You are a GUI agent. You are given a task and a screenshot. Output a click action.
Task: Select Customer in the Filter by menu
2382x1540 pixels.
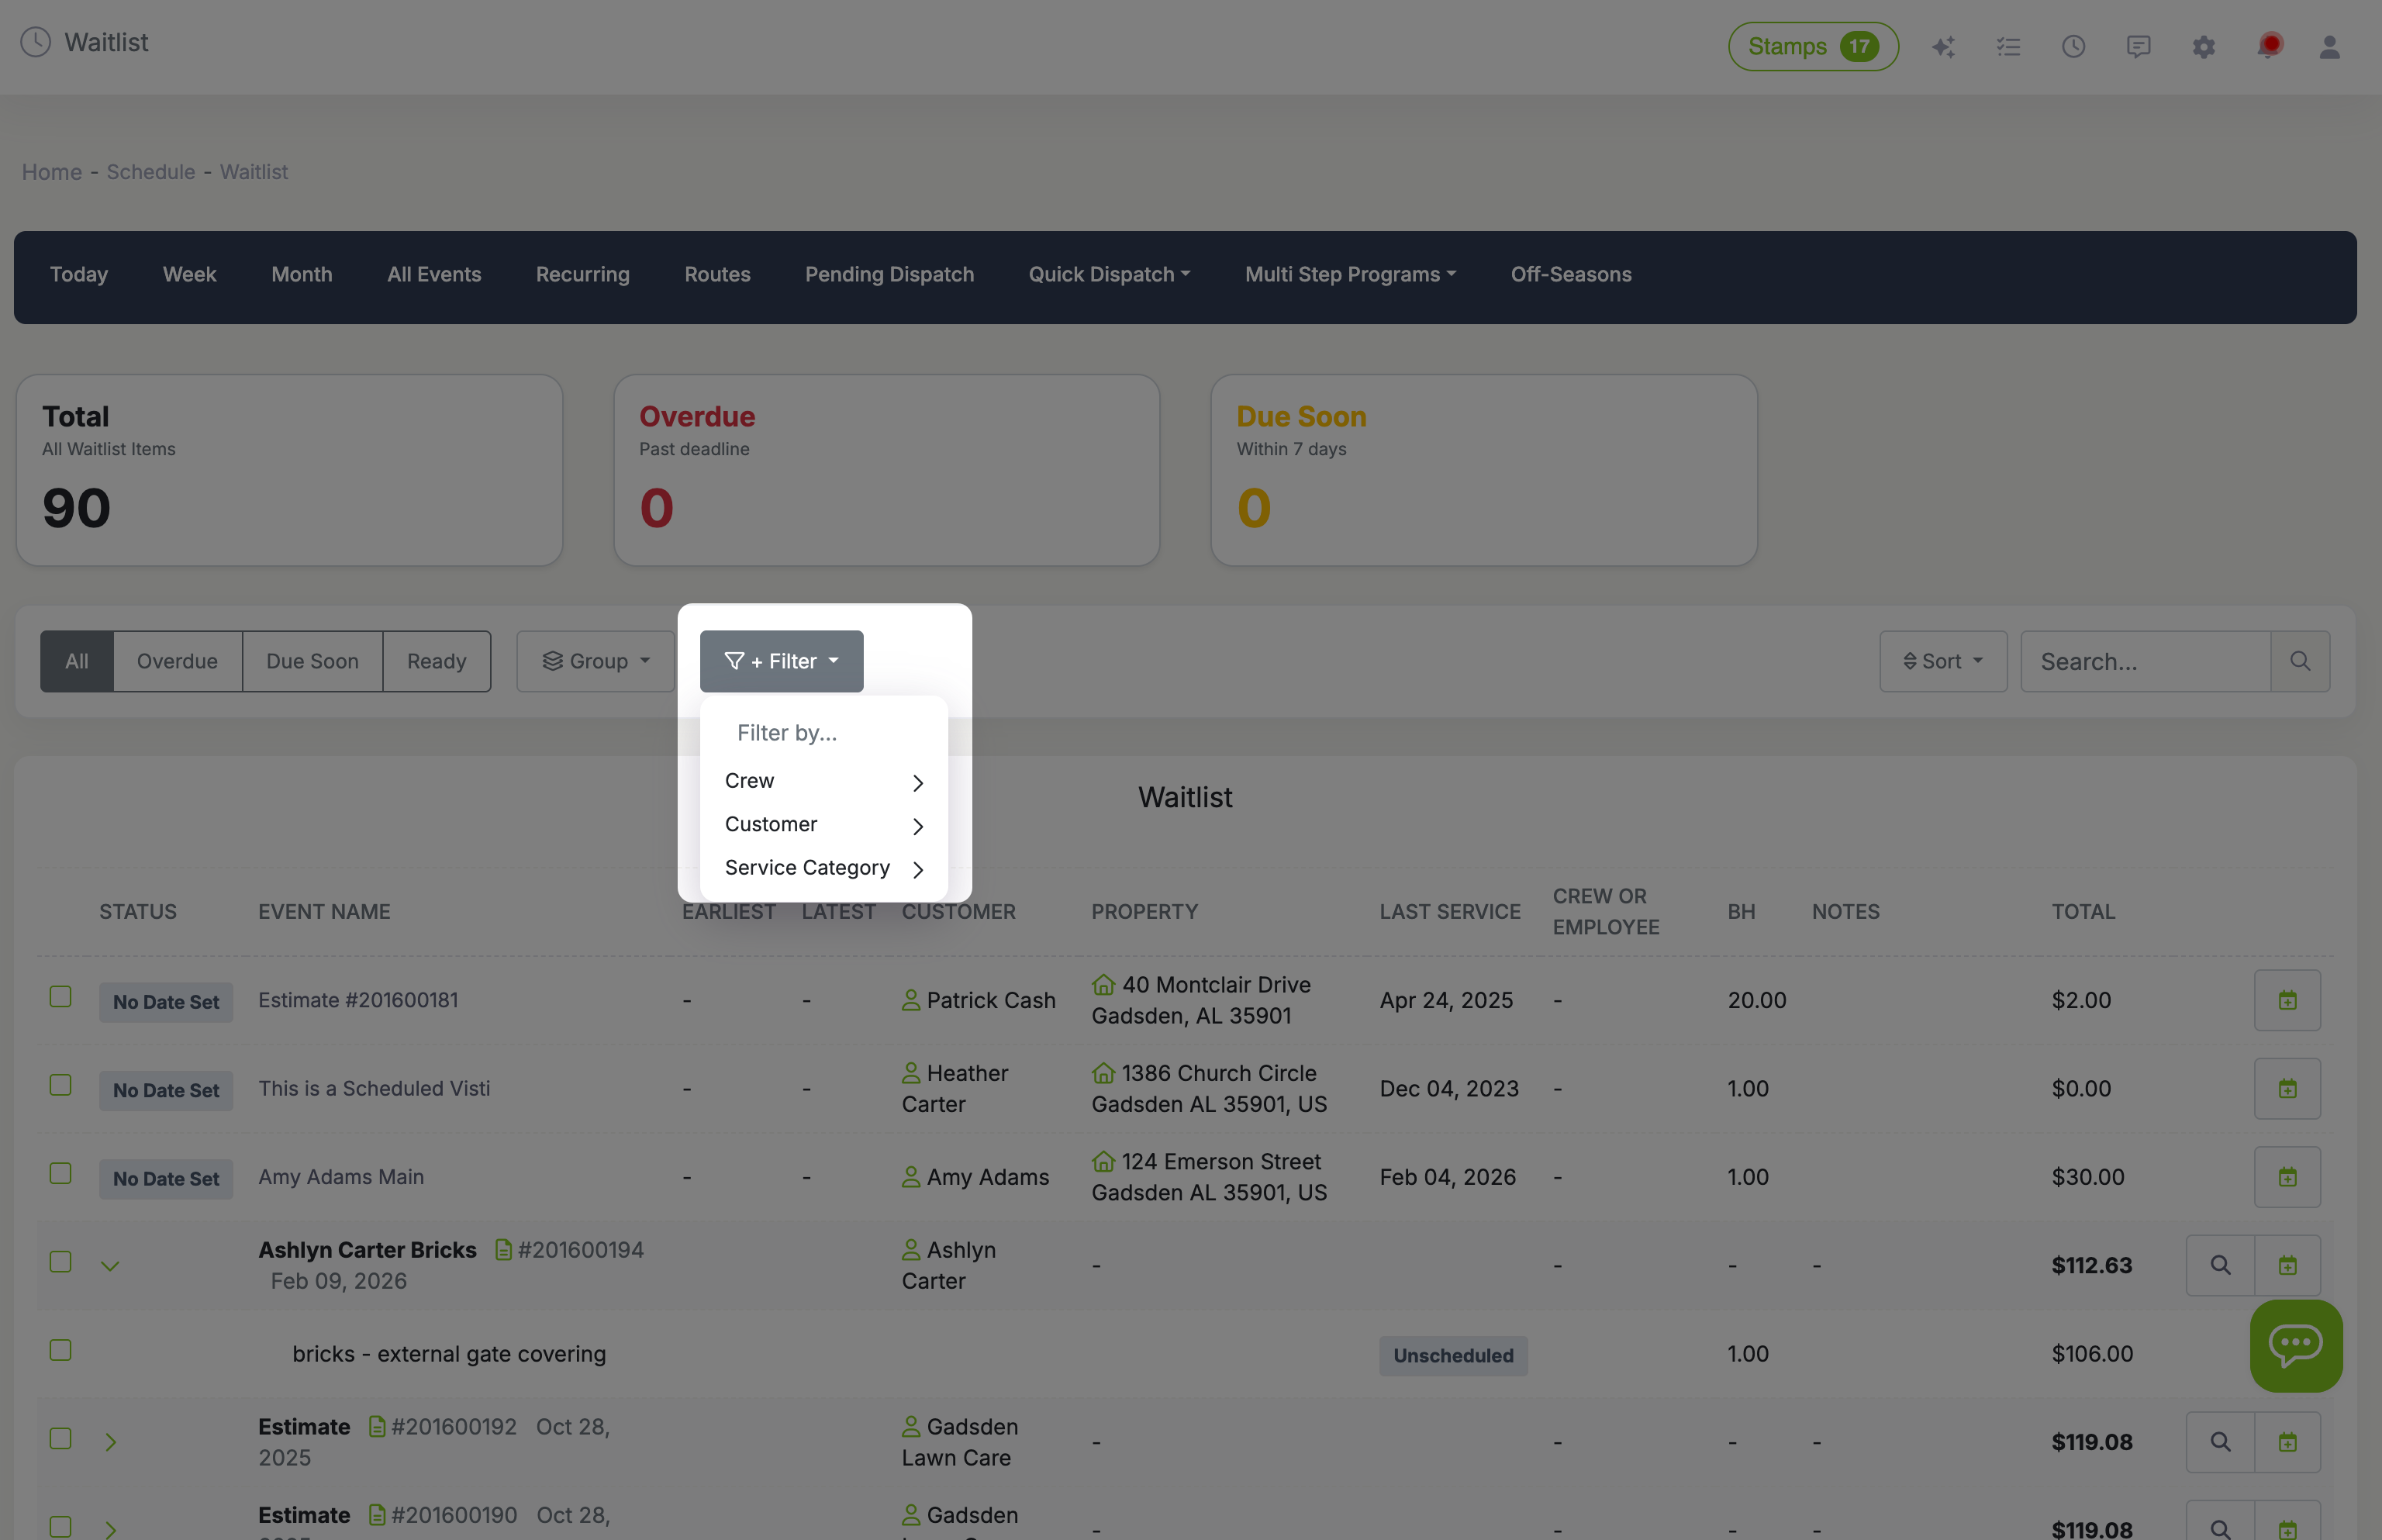tap(771, 824)
